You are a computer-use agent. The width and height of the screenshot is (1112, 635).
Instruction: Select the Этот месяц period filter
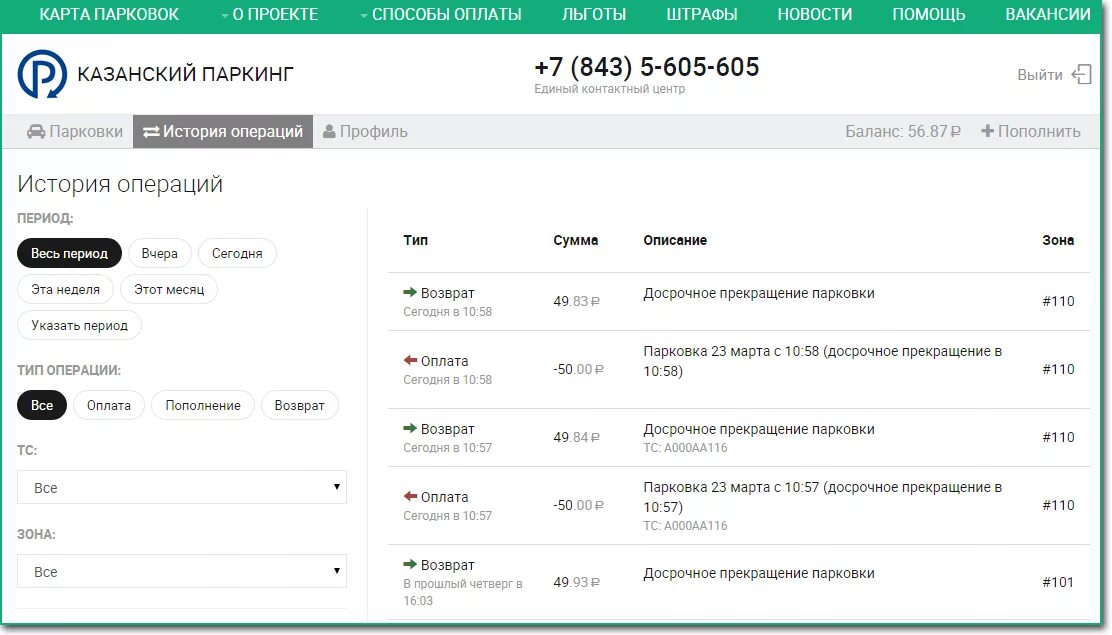169,289
